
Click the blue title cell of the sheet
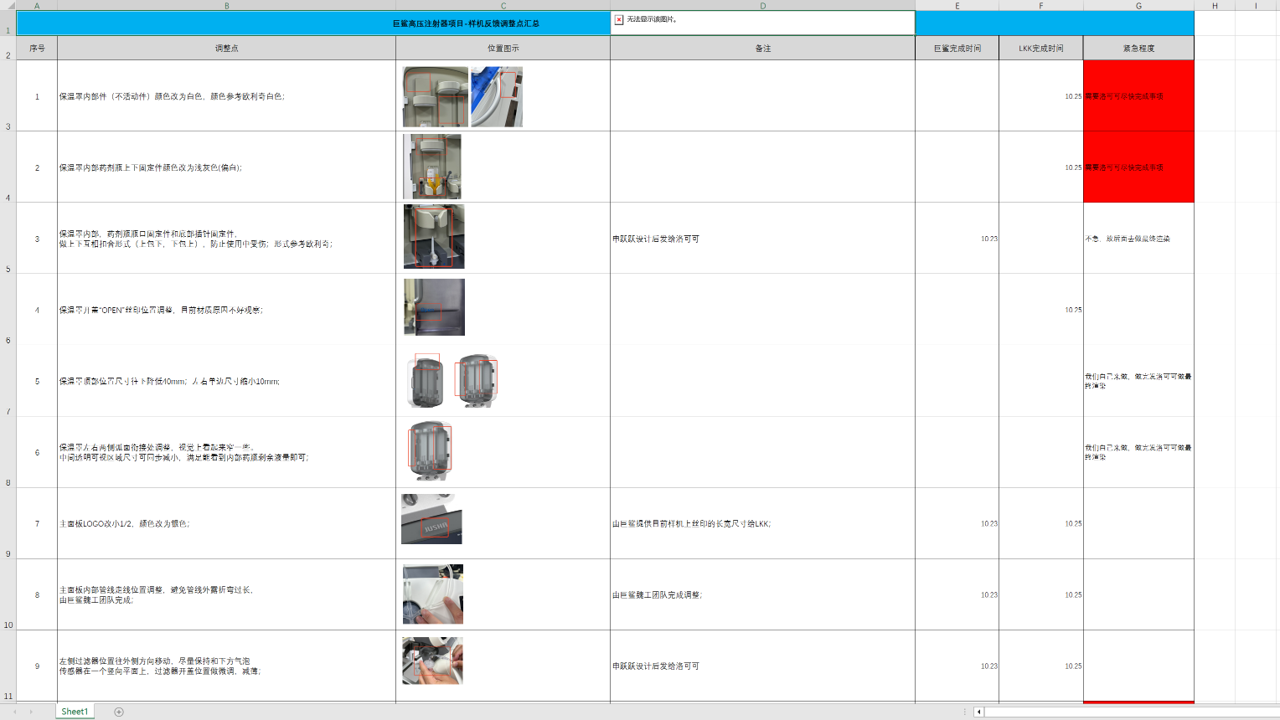click(x=466, y=23)
